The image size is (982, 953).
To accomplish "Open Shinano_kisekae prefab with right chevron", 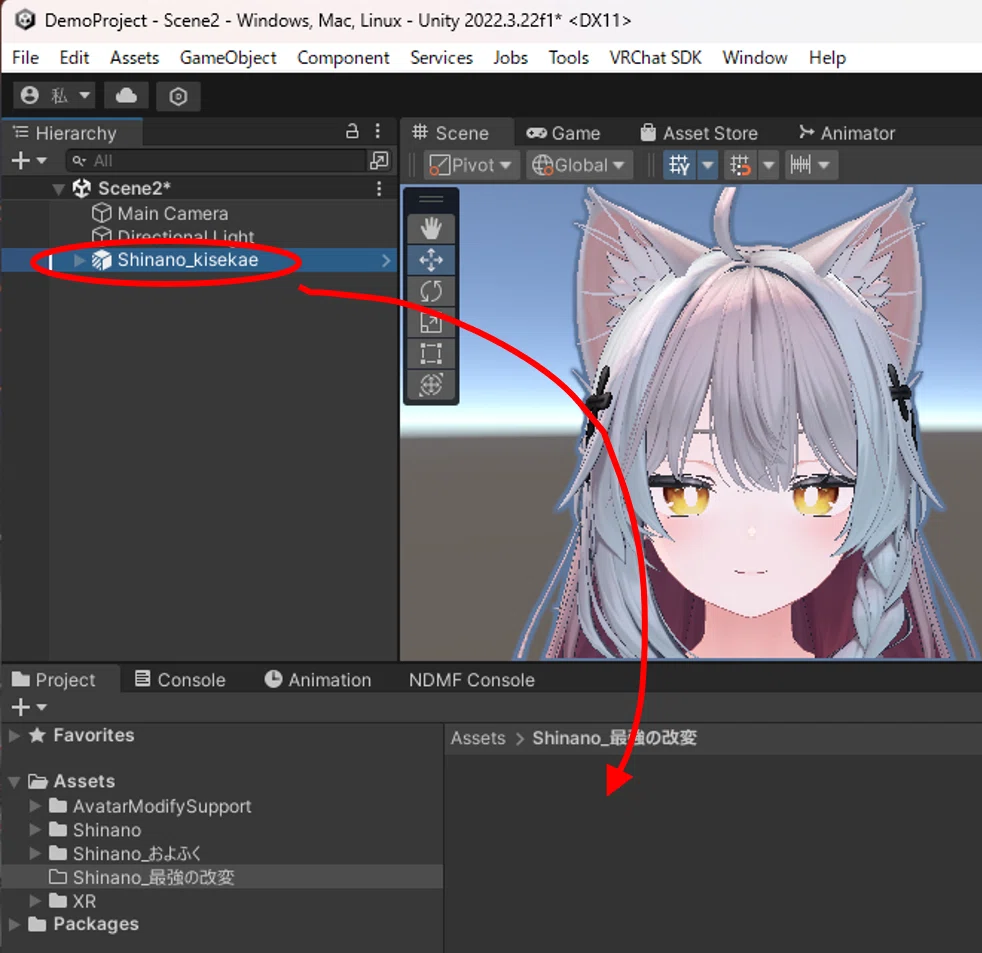I will click(x=386, y=260).
